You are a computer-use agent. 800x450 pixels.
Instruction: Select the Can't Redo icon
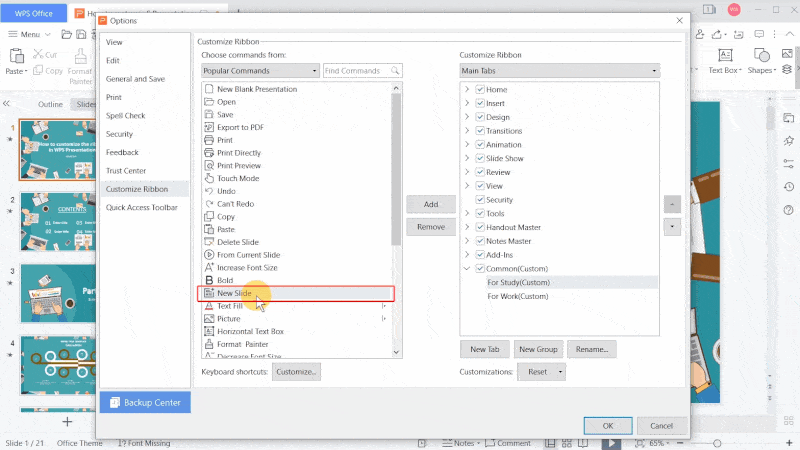point(209,204)
